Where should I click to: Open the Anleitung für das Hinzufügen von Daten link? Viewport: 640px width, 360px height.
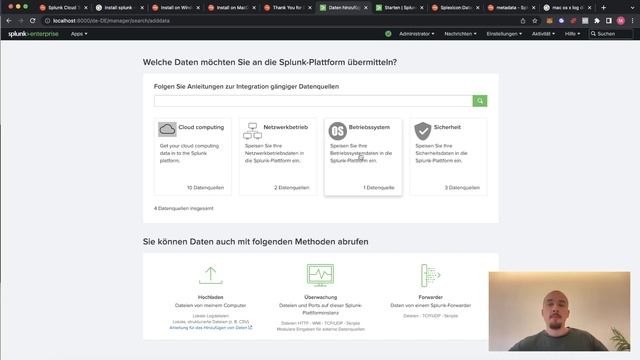pyautogui.click(x=211, y=328)
